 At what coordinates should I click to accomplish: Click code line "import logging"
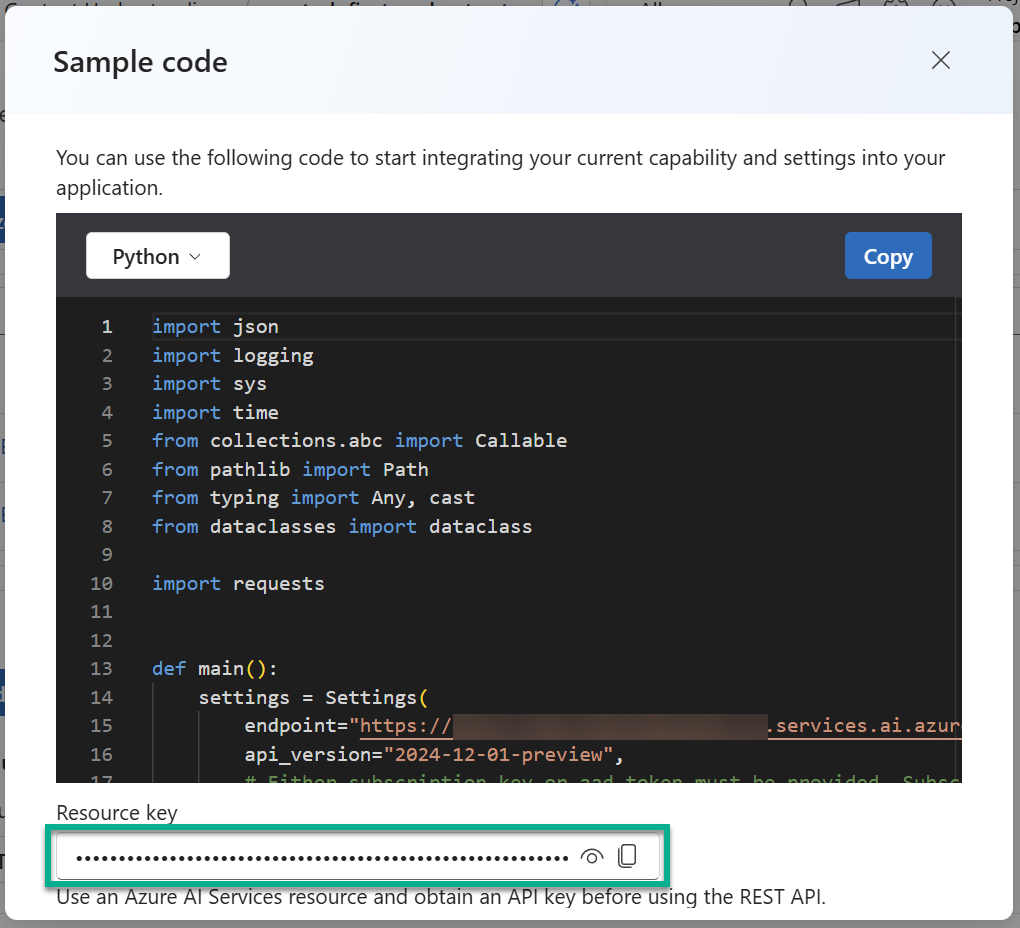click(232, 356)
